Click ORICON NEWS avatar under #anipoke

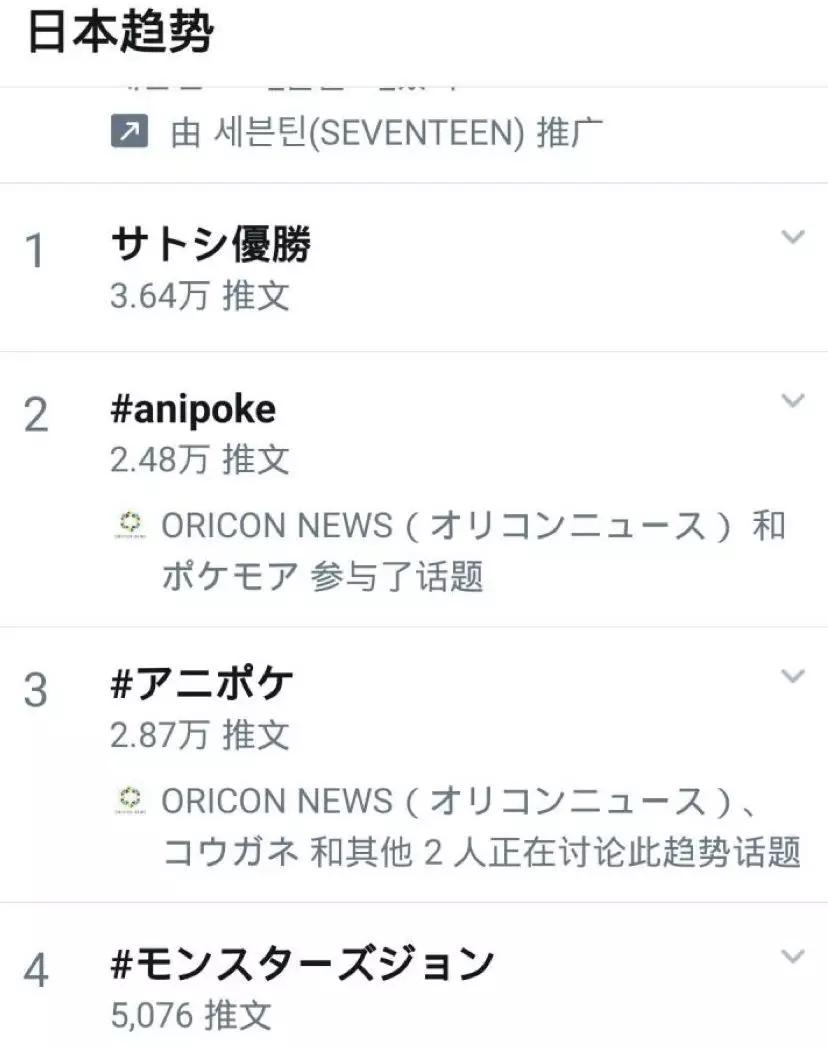[127, 524]
